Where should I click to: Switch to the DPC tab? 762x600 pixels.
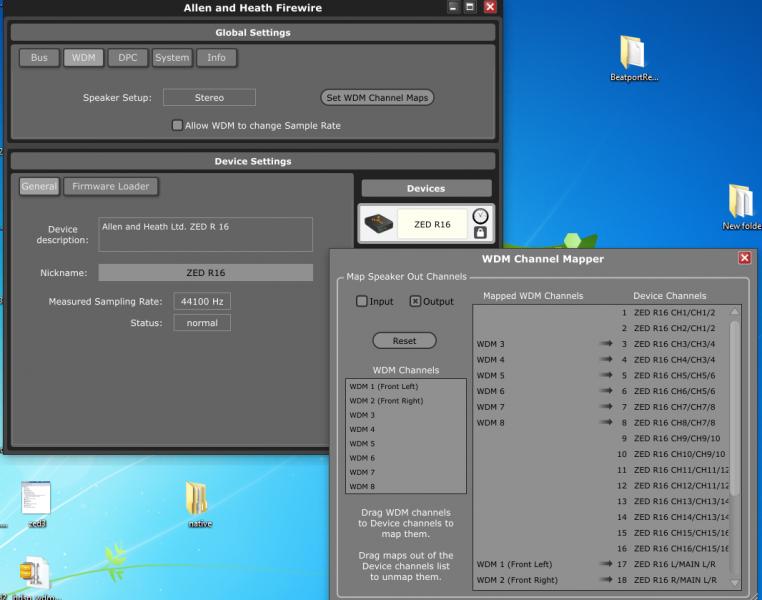click(128, 57)
